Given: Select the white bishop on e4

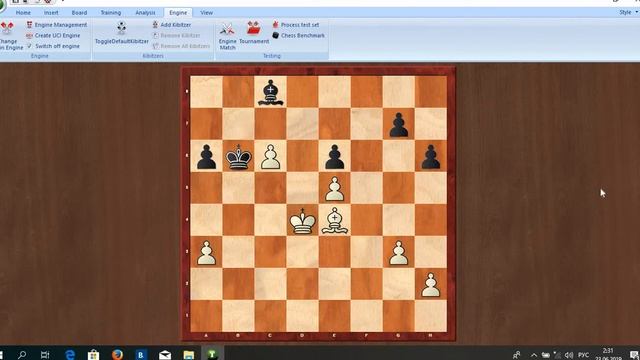Looking at the screenshot, I should tap(334, 221).
